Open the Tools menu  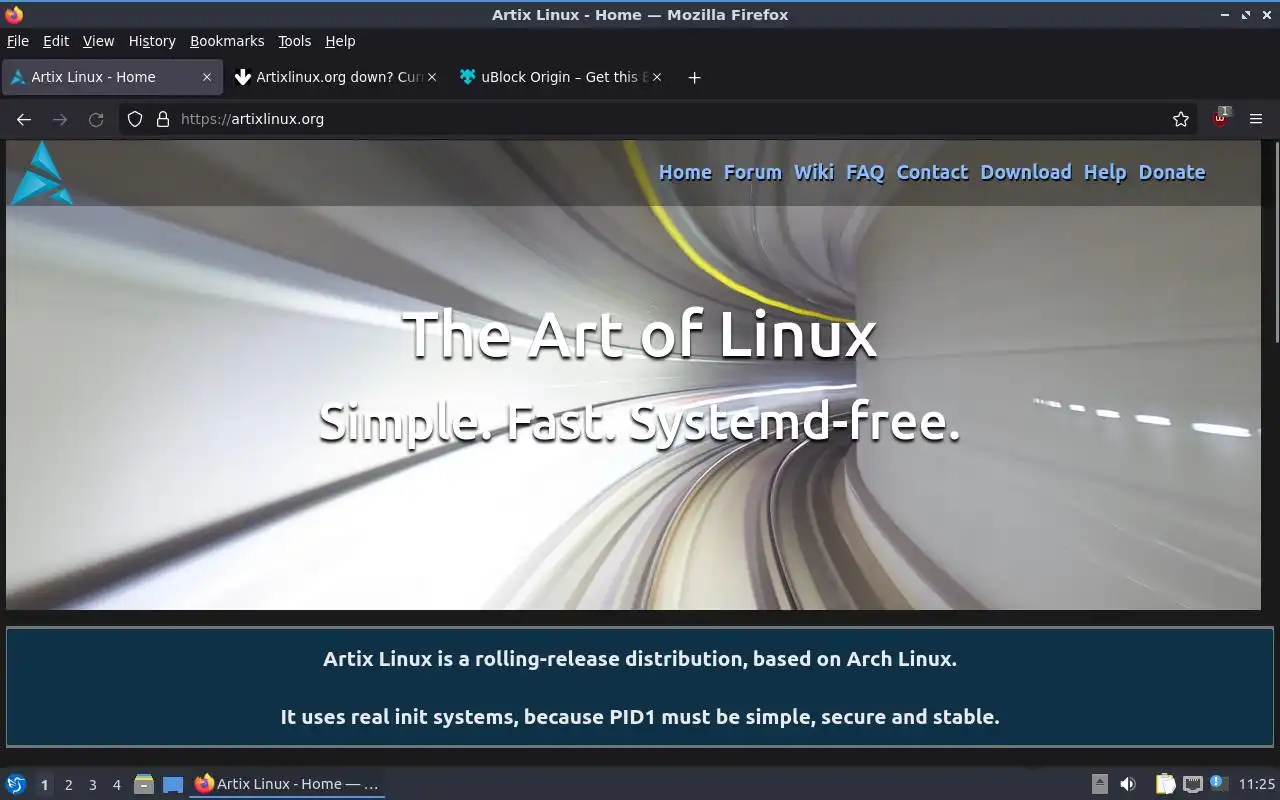tap(295, 41)
